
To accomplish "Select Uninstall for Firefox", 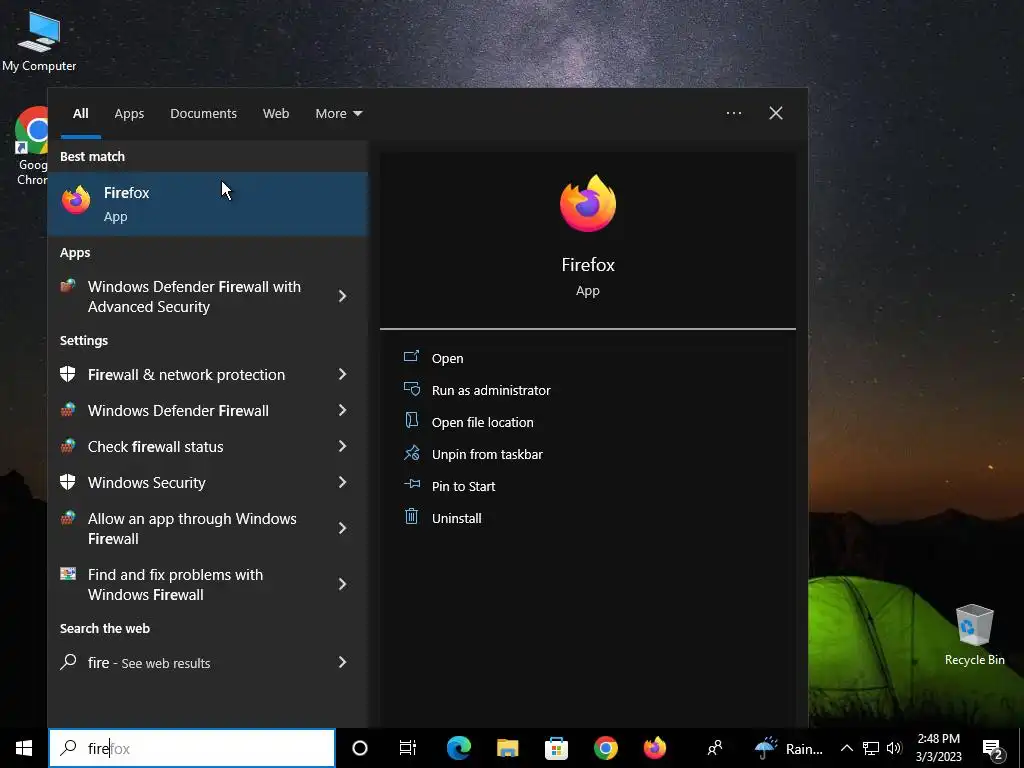I will coord(456,519).
